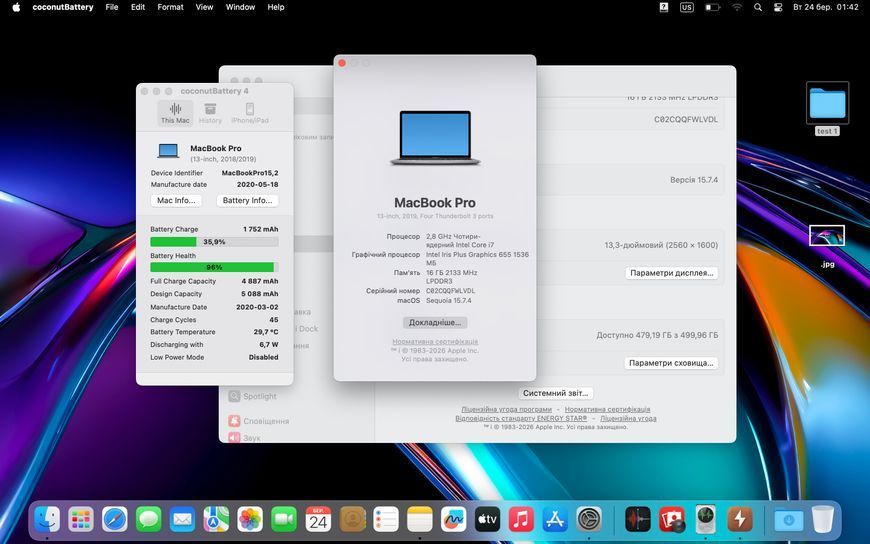Open Music from the Dock
This screenshot has width=870, height=544.
(x=522, y=520)
